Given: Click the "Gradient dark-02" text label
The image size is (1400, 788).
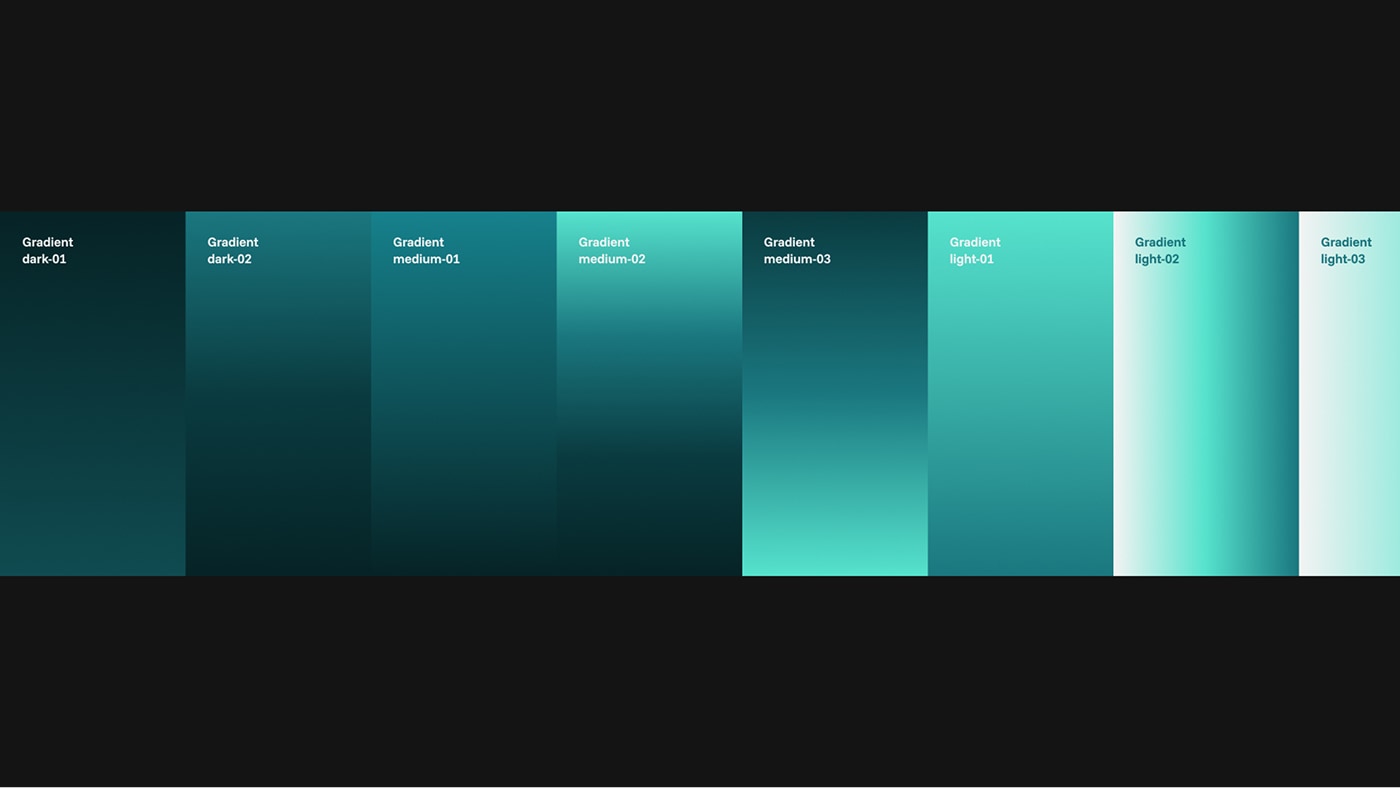Looking at the screenshot, I should pyautogui.click(x=232, y=250).
